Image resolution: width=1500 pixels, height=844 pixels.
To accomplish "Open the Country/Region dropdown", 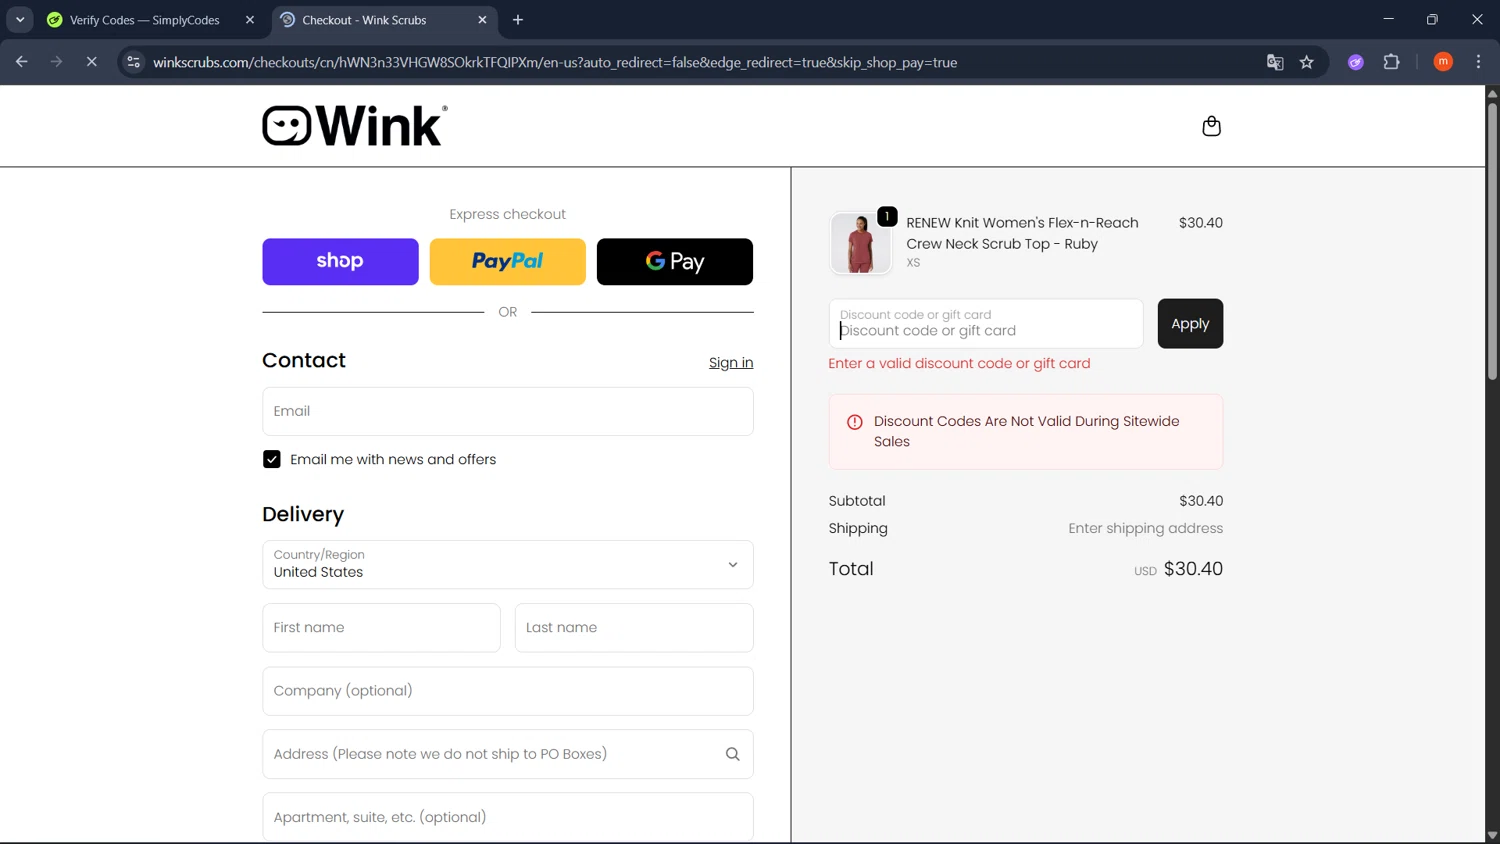I will (x=508, y=565).
